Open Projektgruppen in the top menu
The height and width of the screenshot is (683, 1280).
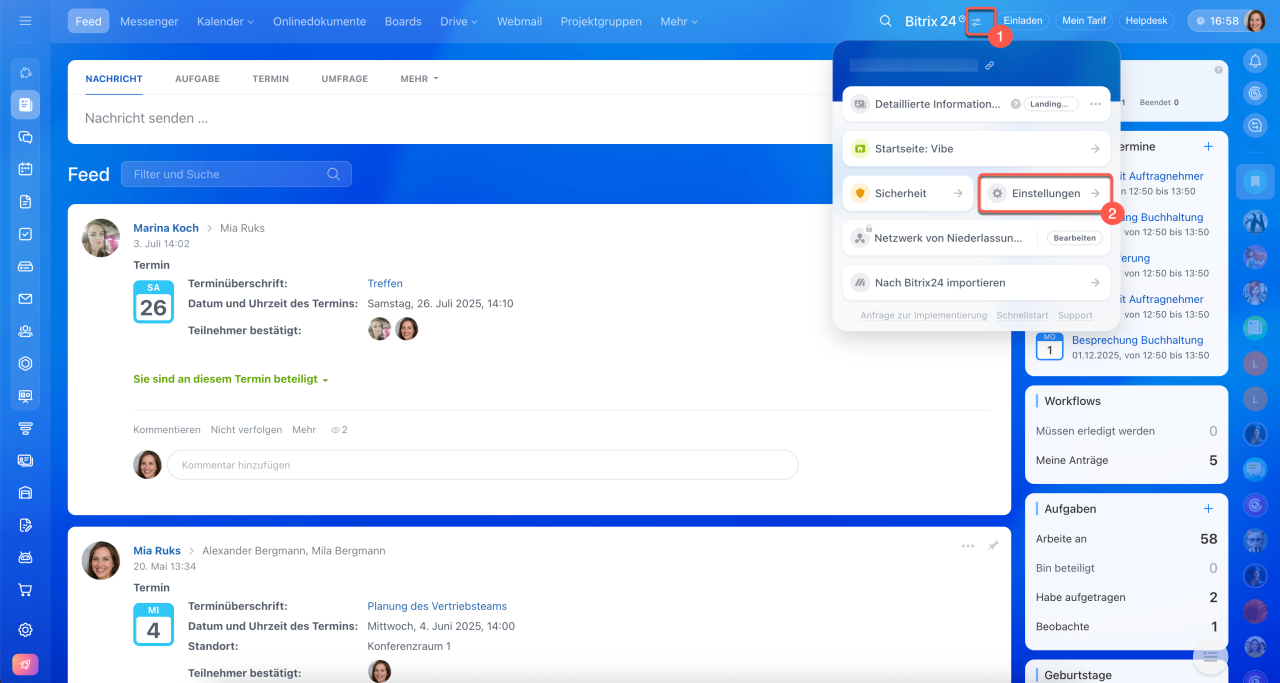click(x=601, y=21)
